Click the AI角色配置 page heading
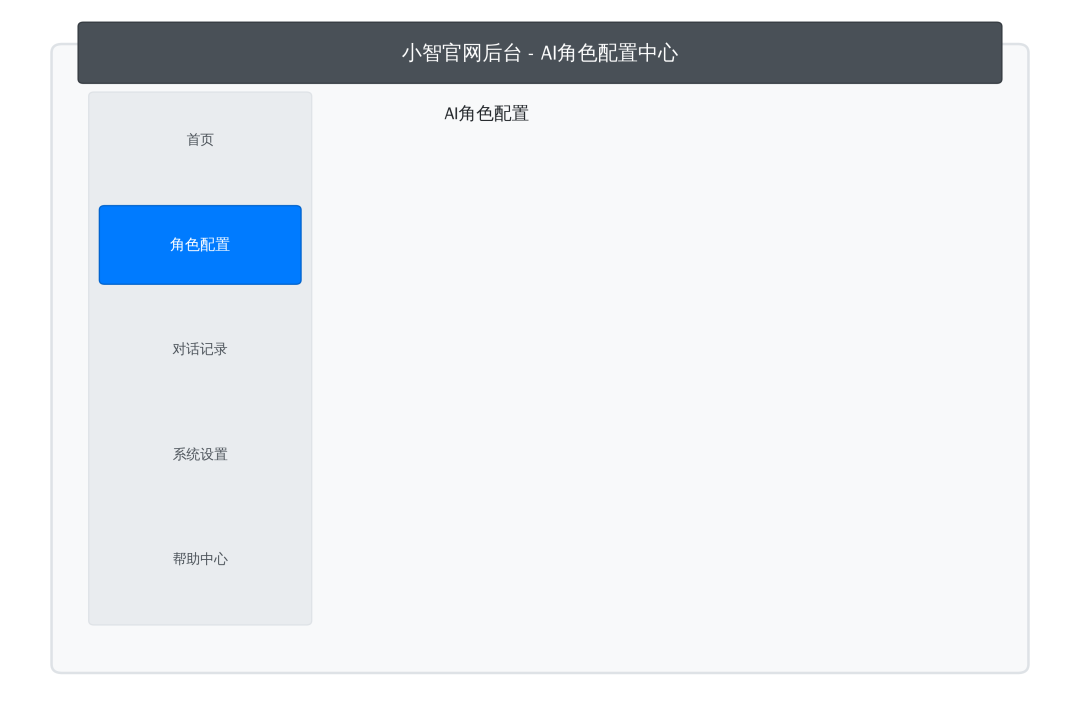The height and width of the screenshot is (717, 1080). (x=486, y=113)
